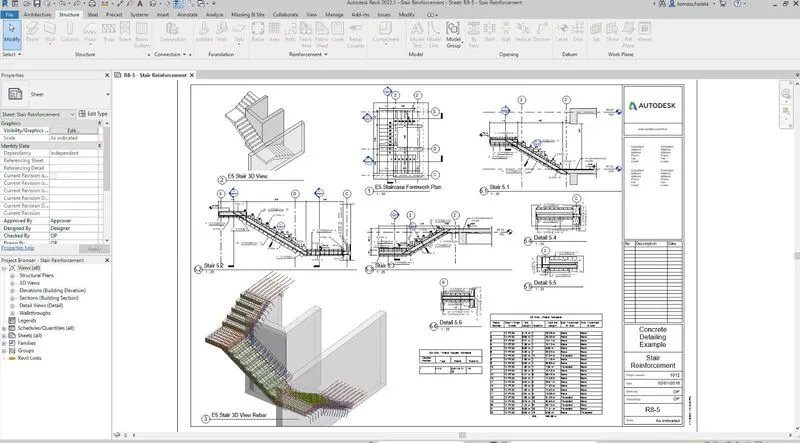Switch to the Collaborate ribbon tab

[285, 15]
